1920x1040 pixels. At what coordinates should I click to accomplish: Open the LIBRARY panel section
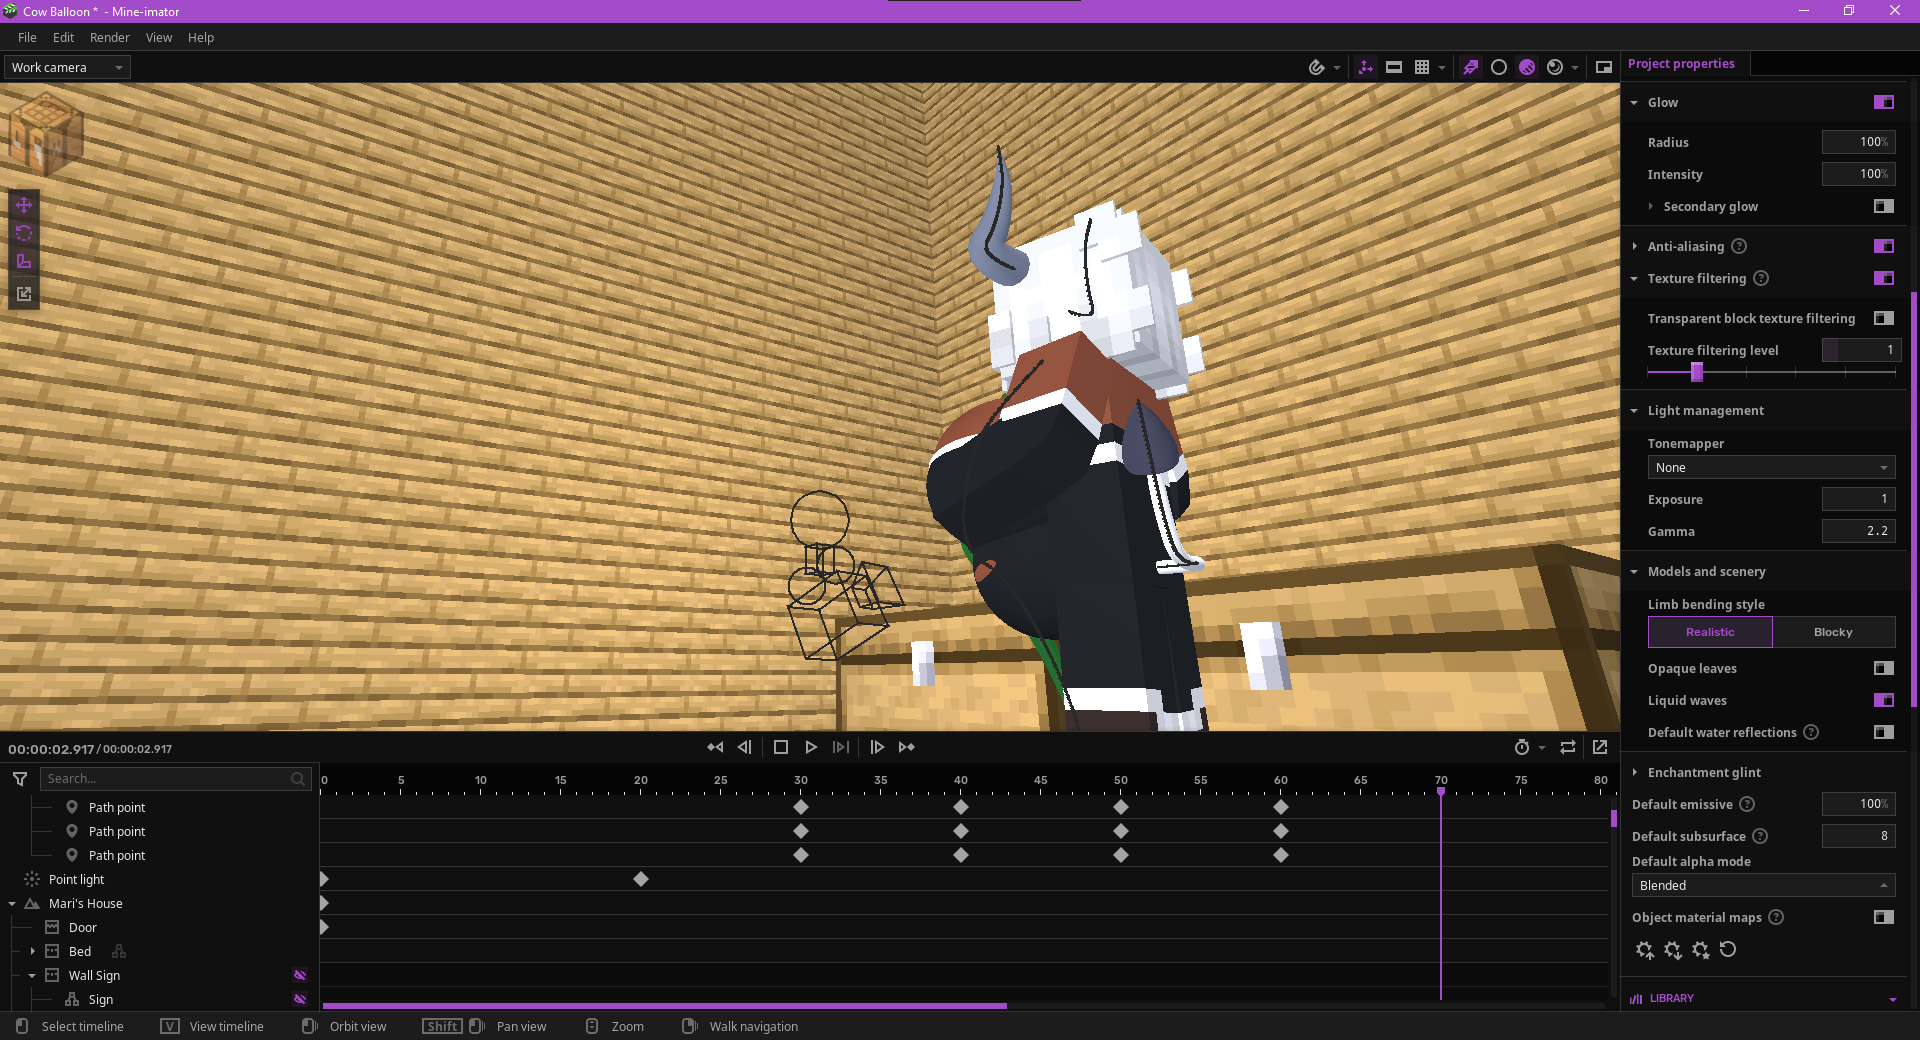pos(1763,998)
